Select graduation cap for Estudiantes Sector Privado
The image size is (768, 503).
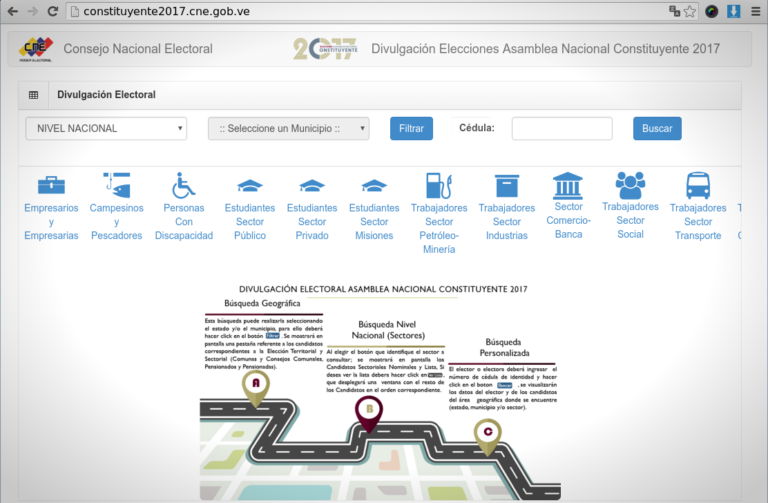pos(312,186)
